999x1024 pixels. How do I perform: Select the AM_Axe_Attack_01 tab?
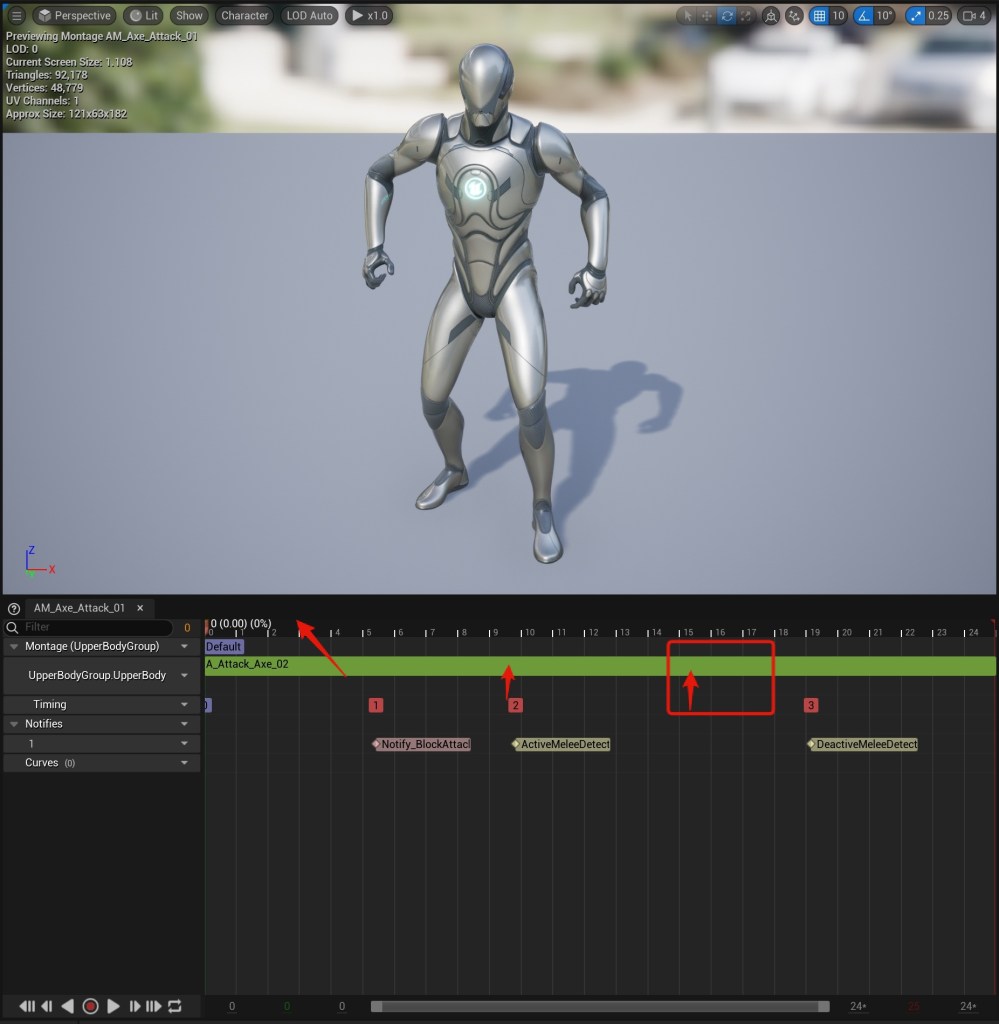79,608
